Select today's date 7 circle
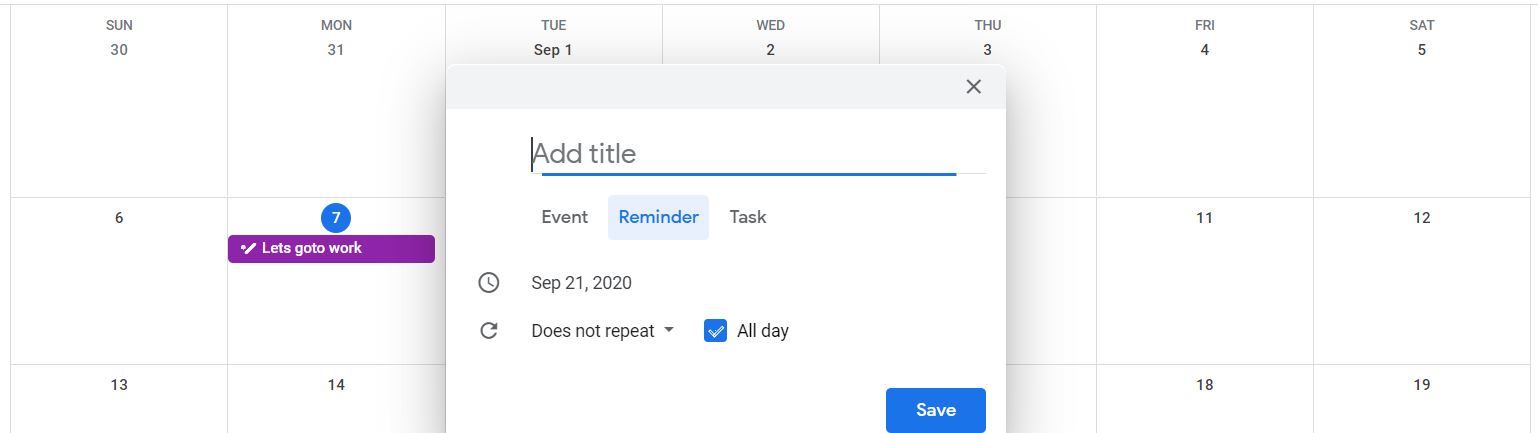The width and height of the screenshot is (1538, 433). 336,217
